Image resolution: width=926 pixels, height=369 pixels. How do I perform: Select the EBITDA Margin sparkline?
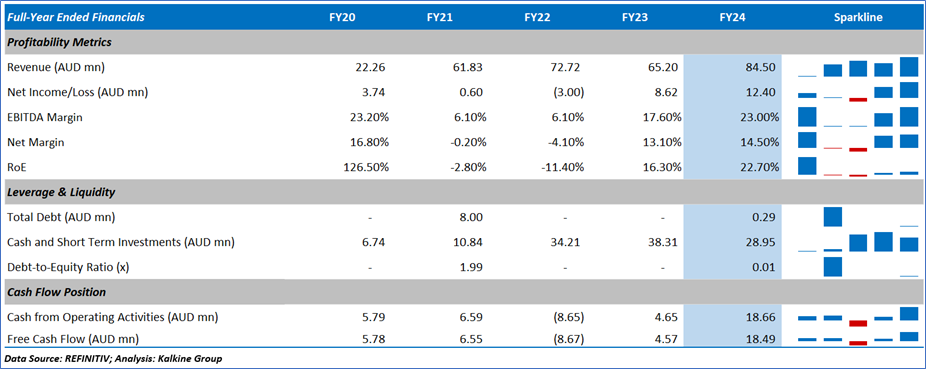857,117
